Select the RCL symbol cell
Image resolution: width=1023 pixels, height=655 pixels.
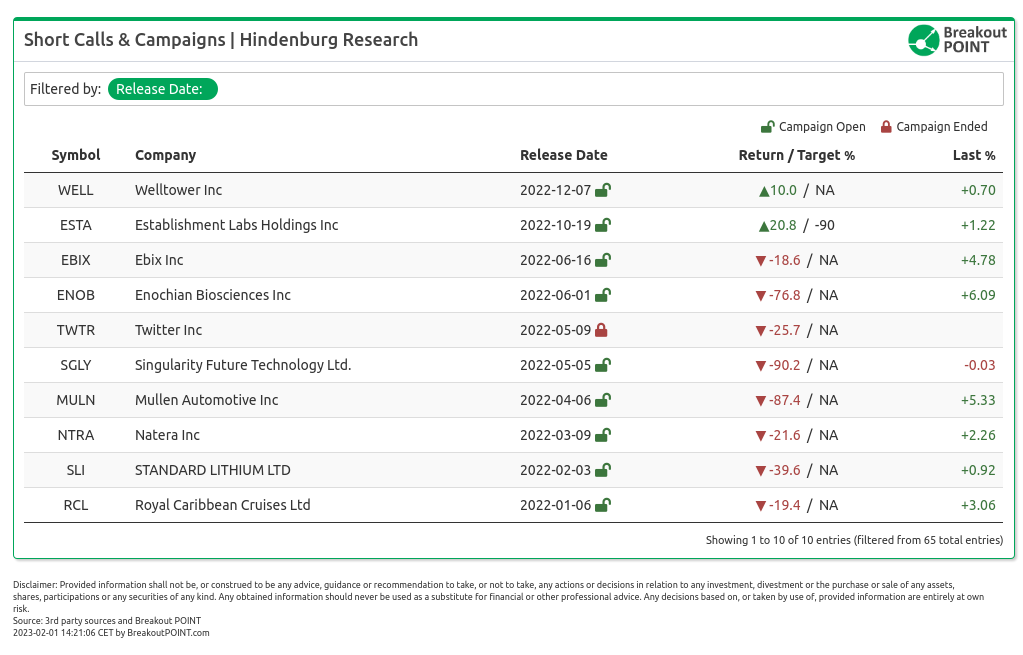pyautogui.click(x=76, y=506)
